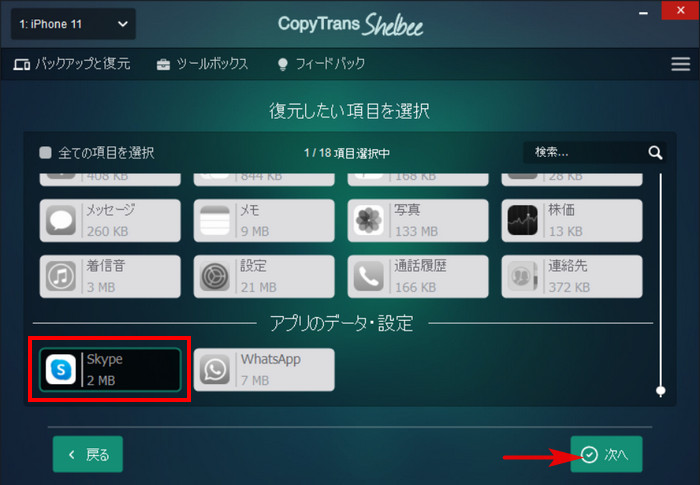This screenshot has height=485, width=700.
Task: Open the iPhone 11 device dropdown
Action: tap(73, 24)
